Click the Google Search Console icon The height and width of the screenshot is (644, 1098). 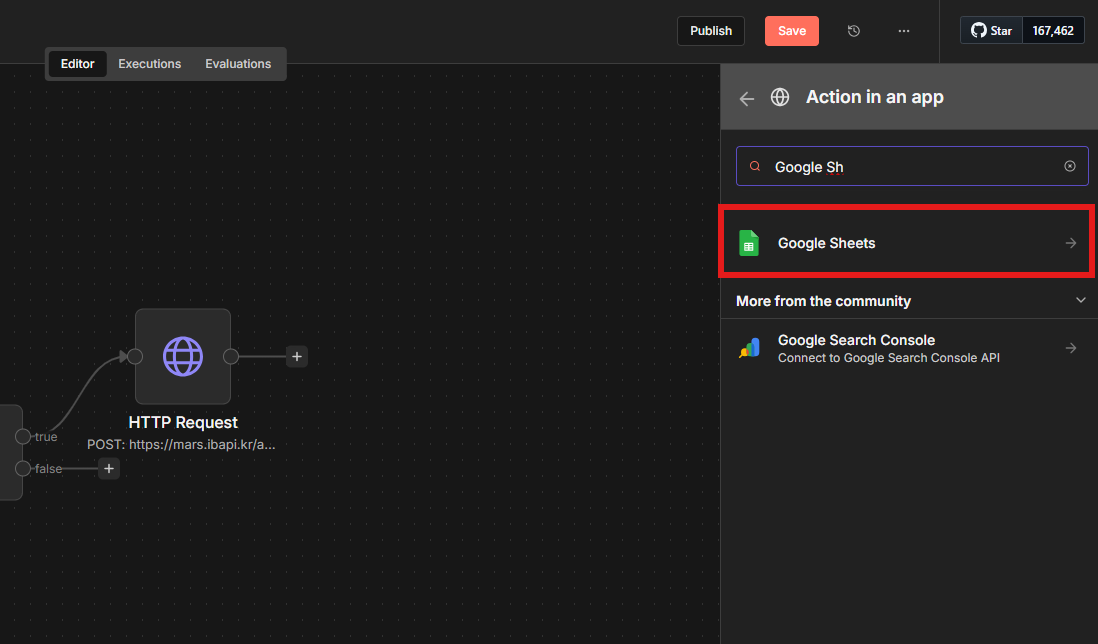(749, 348)
